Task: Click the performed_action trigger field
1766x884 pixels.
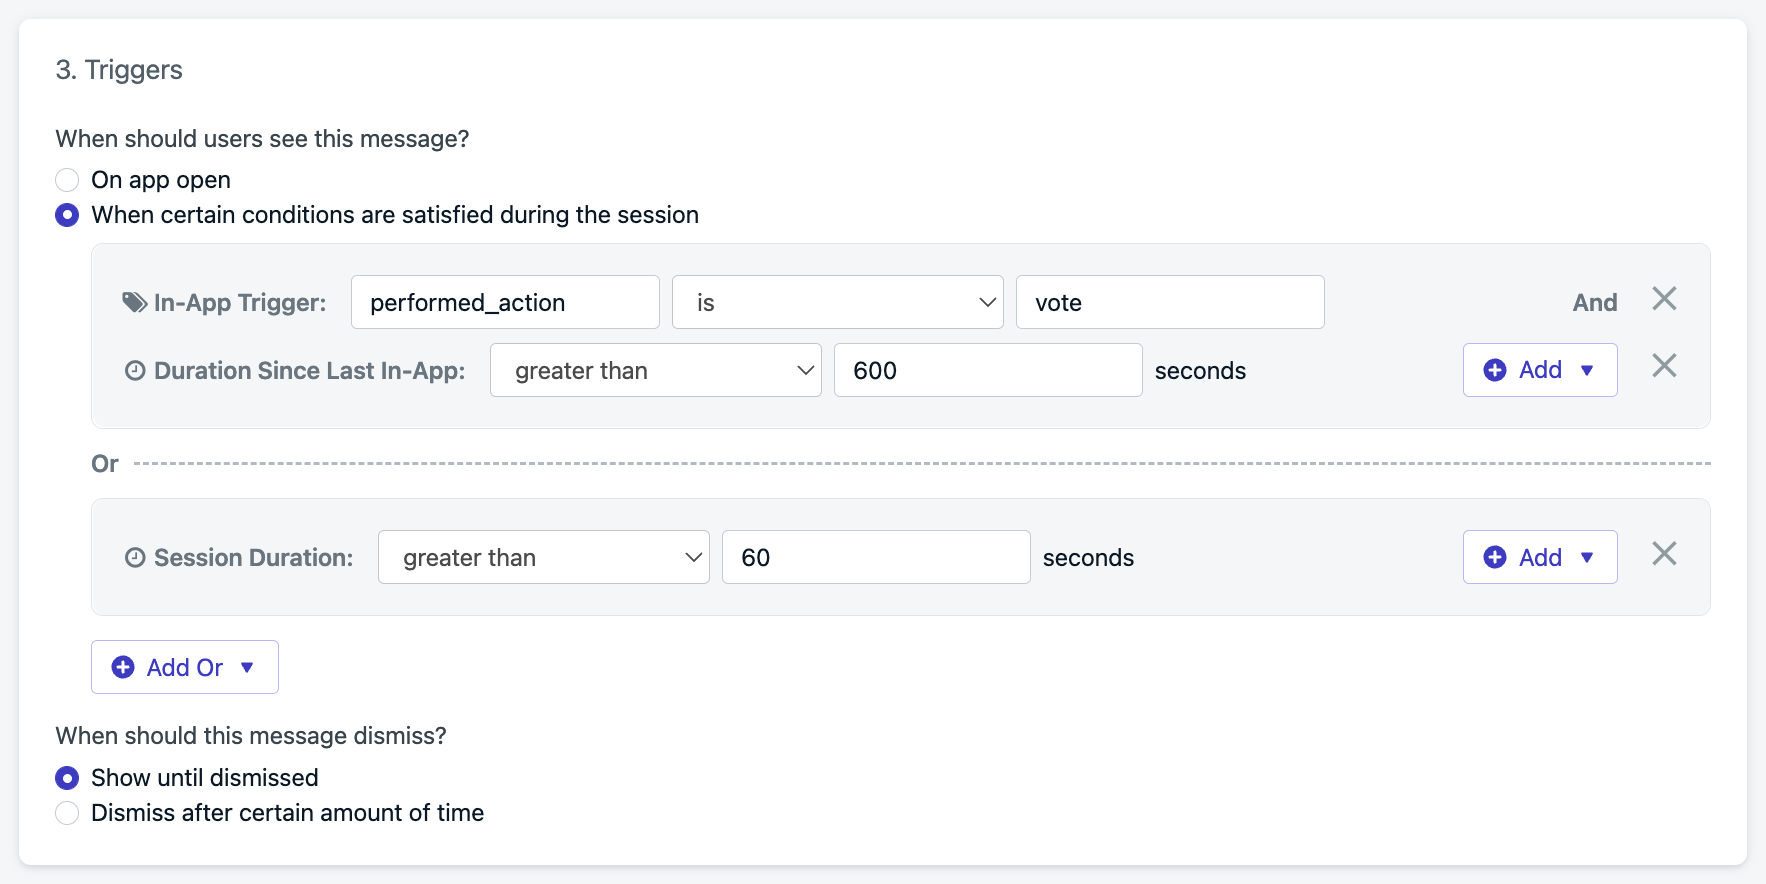Action: (505, 302)
